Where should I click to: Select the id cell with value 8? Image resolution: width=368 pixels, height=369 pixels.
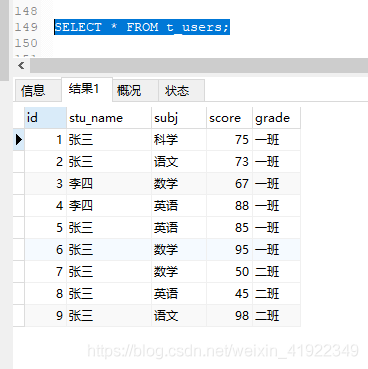click(45, 294)
